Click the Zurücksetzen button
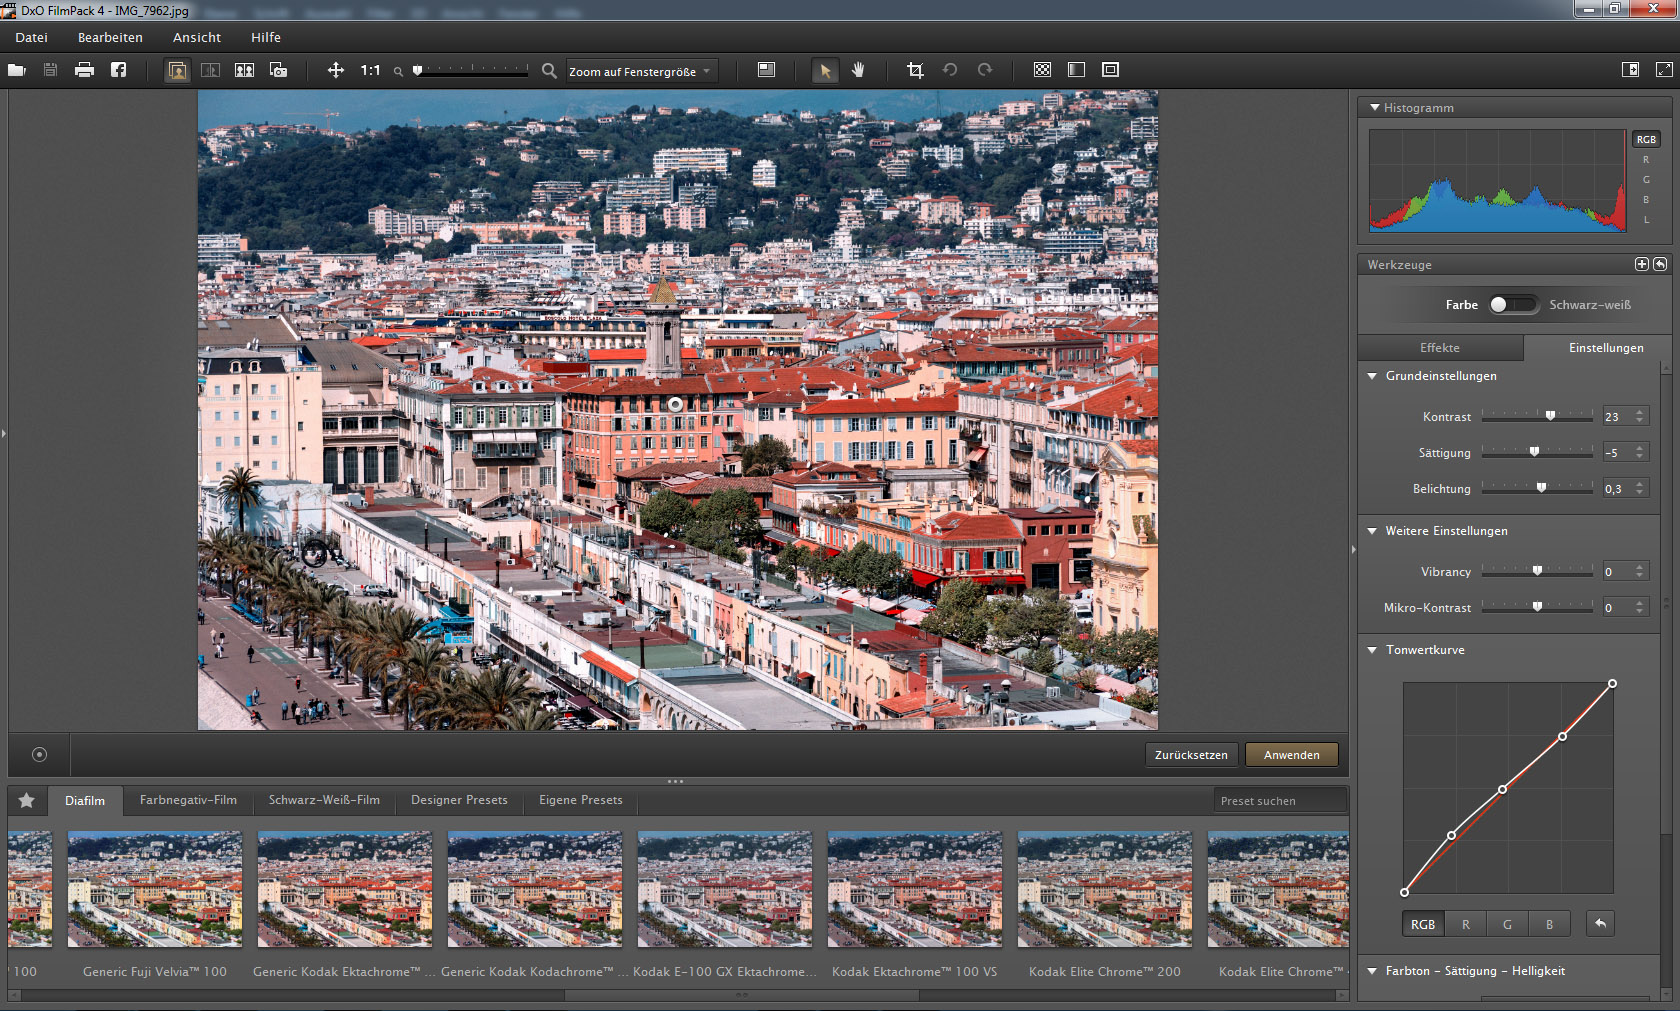Screen dimensions: 1680x1011 [x=1191, y=755]
